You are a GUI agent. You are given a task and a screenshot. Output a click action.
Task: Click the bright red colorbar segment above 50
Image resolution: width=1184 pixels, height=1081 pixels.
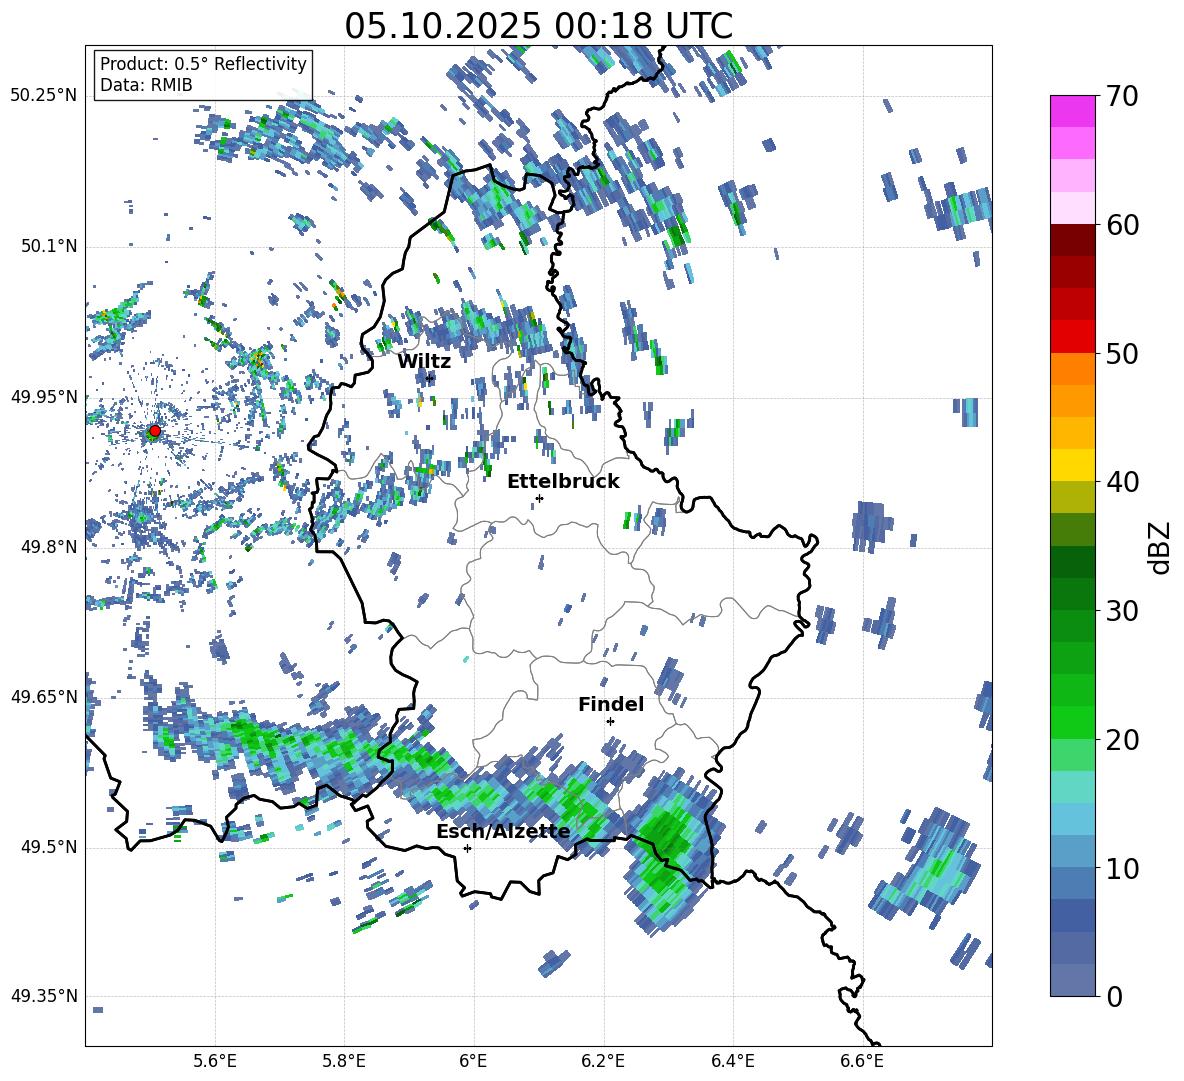click(x=1072, y=336)
